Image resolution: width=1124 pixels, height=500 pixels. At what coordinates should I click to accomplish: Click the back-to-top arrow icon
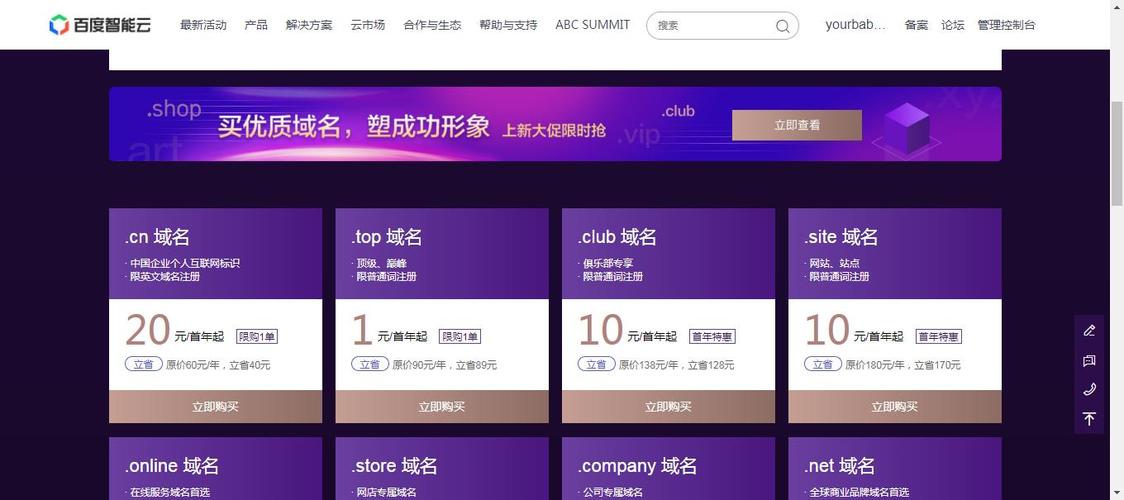coord(1089,419)
